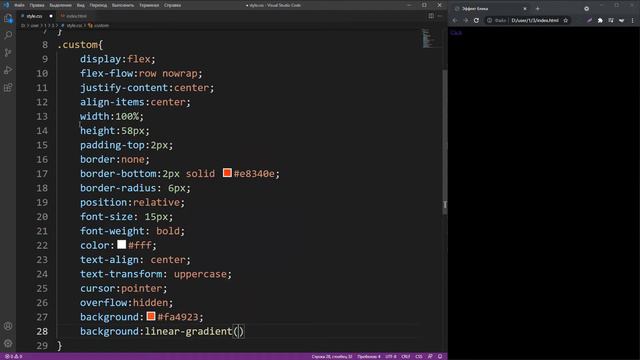Open Source Control view in activity bar

point(8,53)
